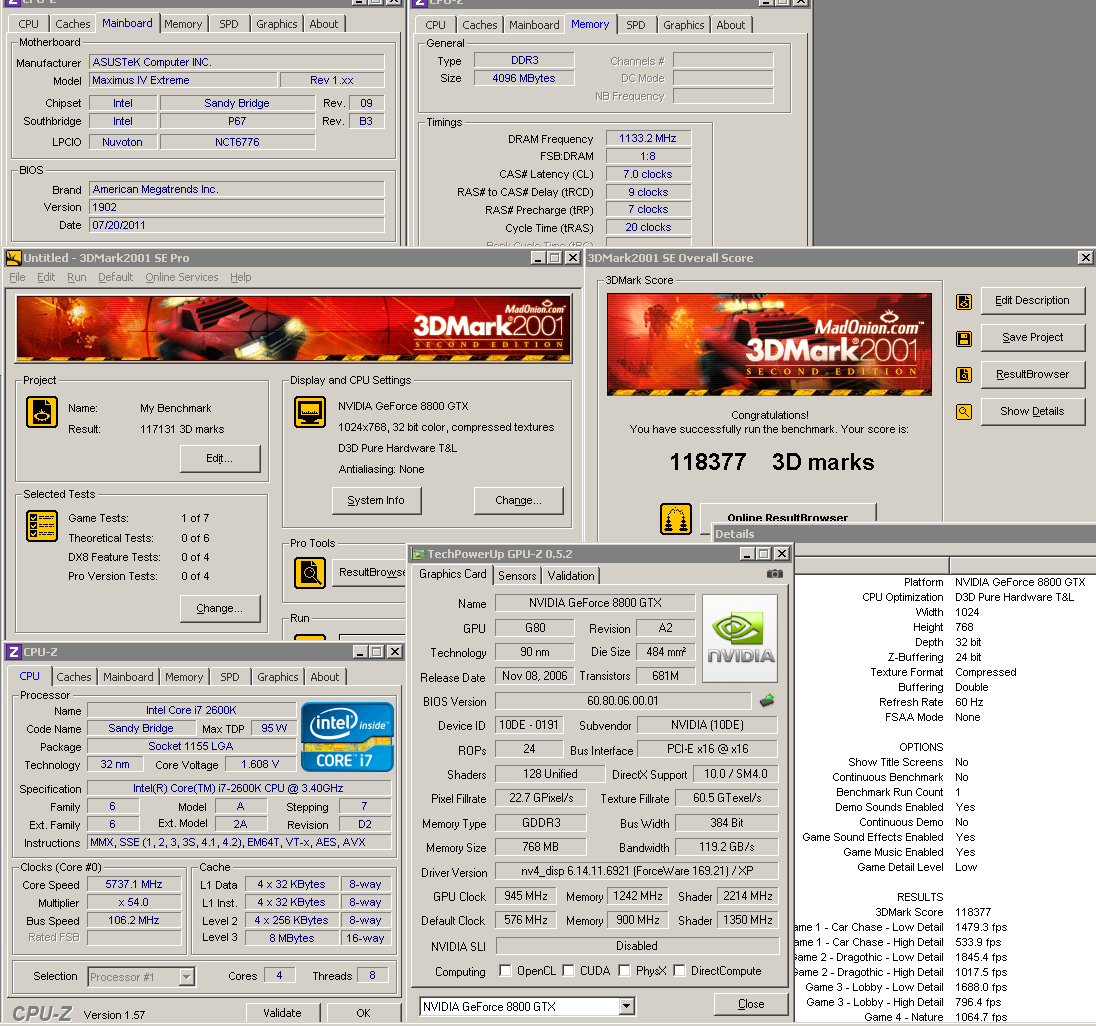Click the Intel Core i7 logo in CPU-Z
The width and height of the screenshot is (1096, 1026).
pyautogui.click(x=347, y=737)
